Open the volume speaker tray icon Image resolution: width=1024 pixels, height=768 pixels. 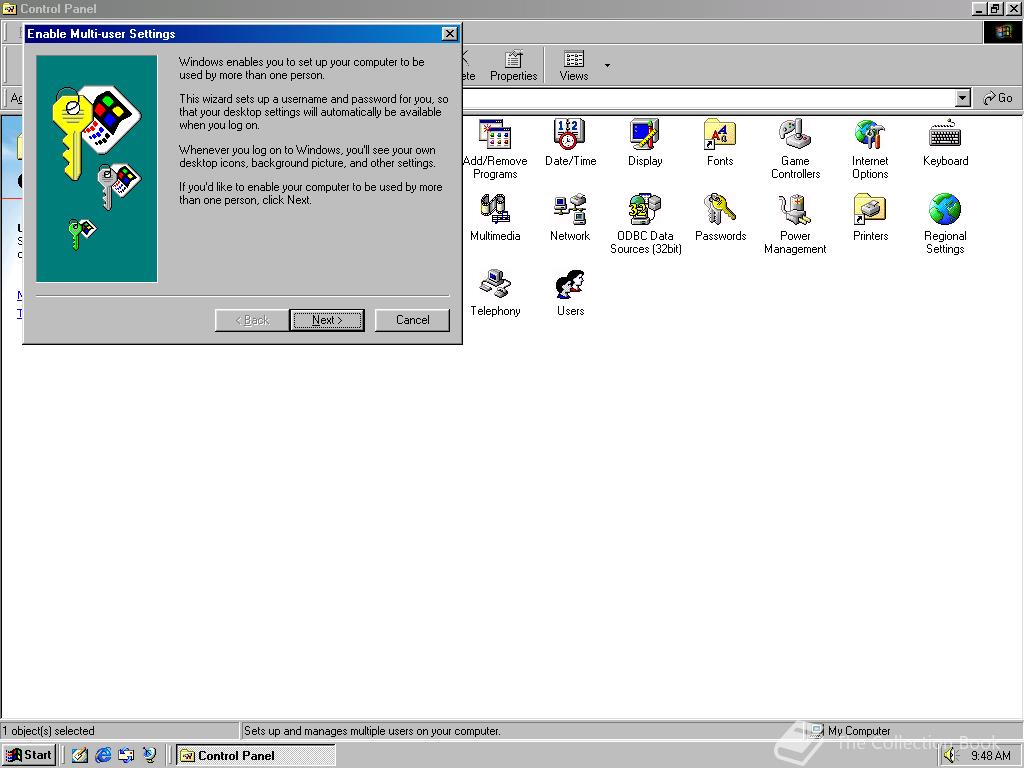point(950,756)
